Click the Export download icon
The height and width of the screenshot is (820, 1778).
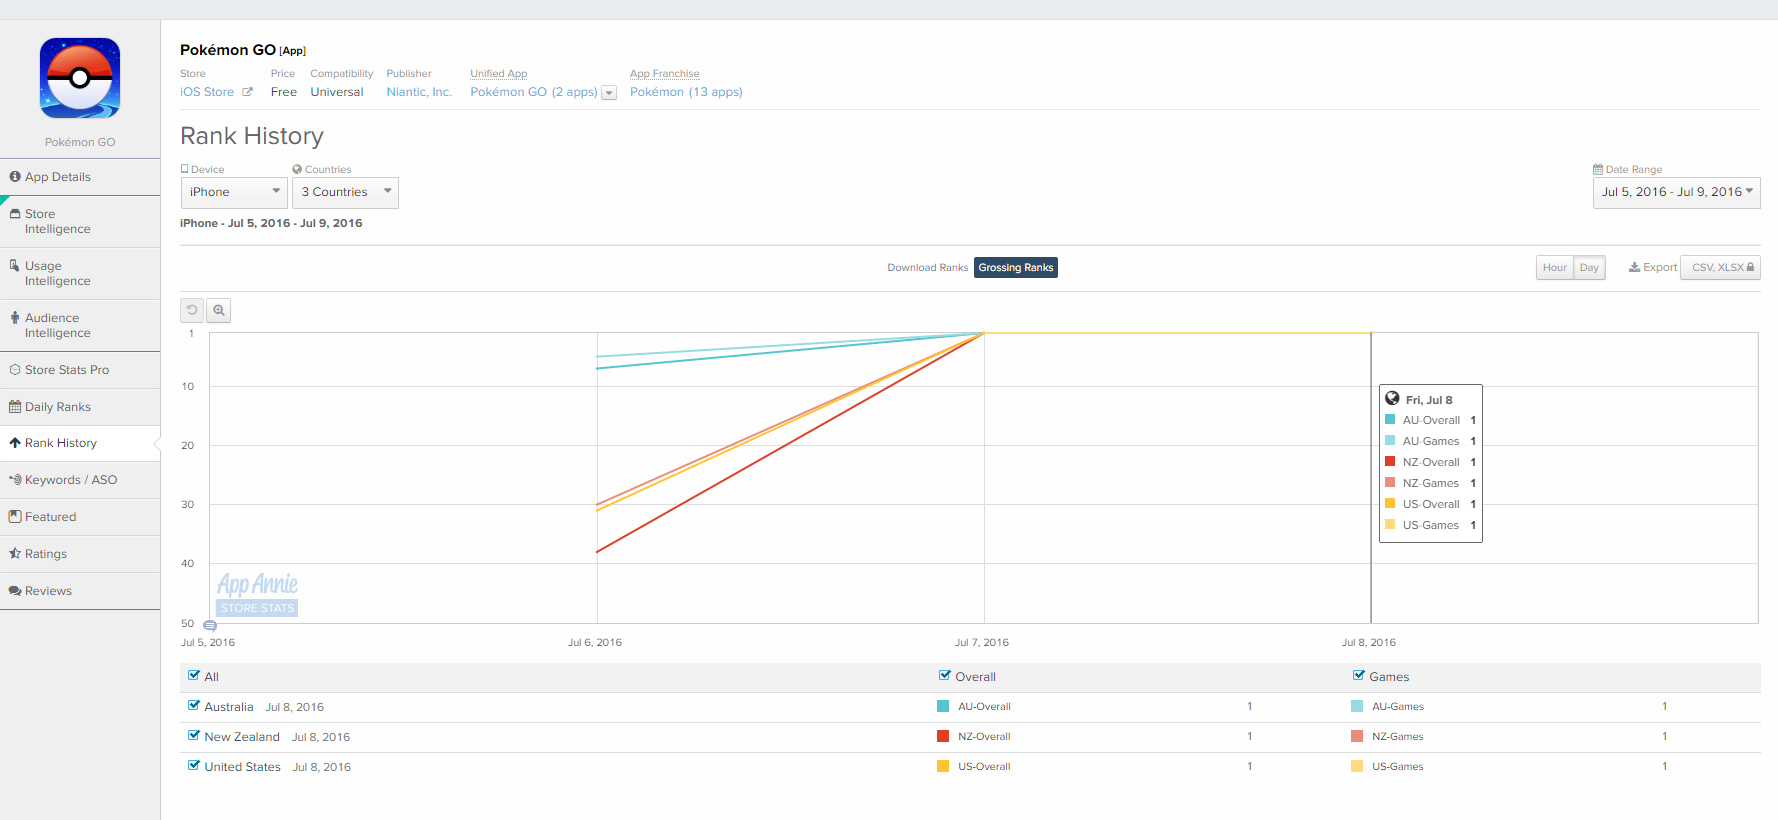[x=1634, y=267]
